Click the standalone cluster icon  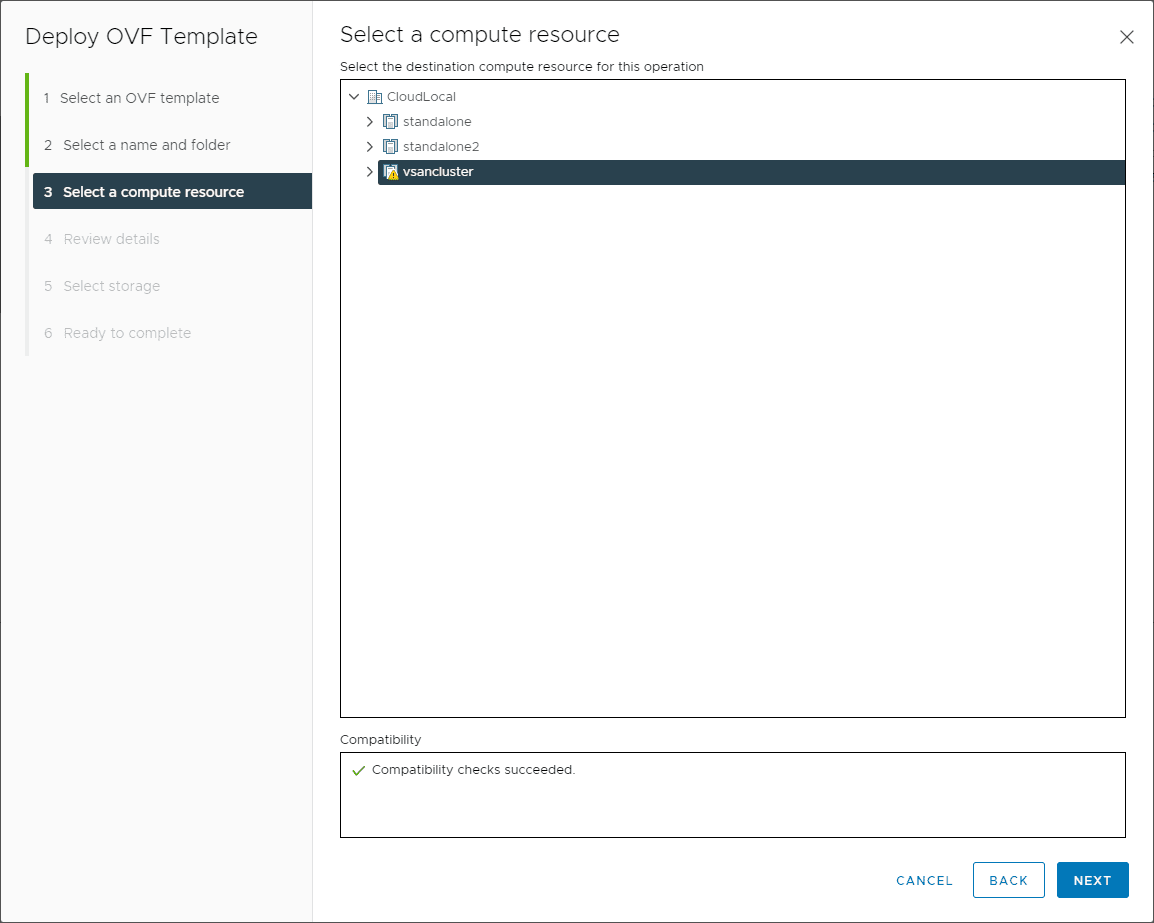click(391, 122)
